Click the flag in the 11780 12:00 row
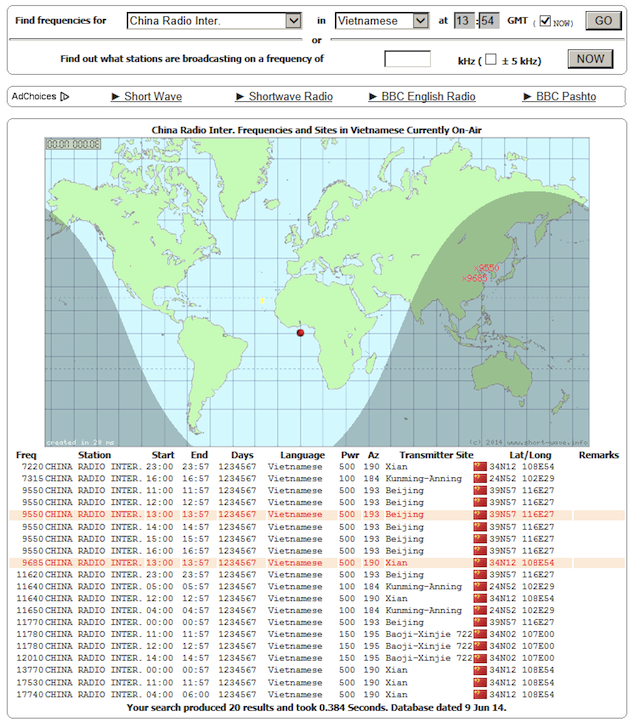The image size is (640, 722). coord(480,646)
